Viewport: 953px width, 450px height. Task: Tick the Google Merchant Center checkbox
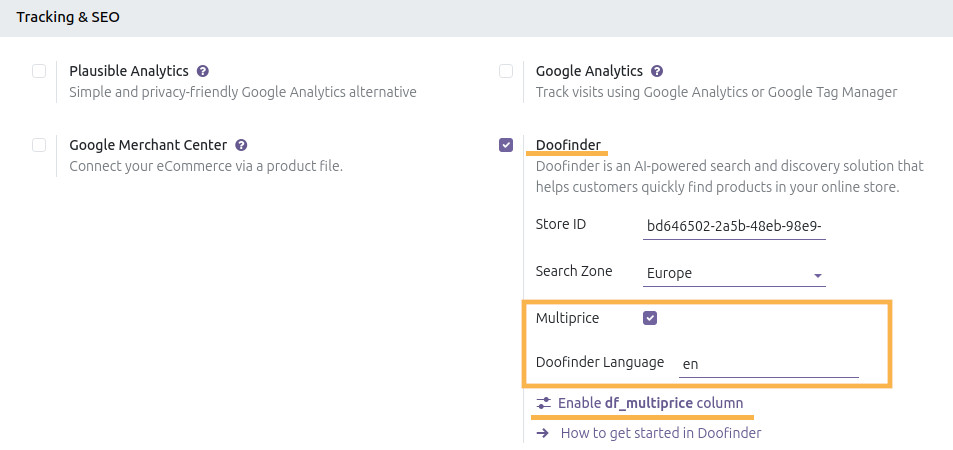(x=39, y=145)
